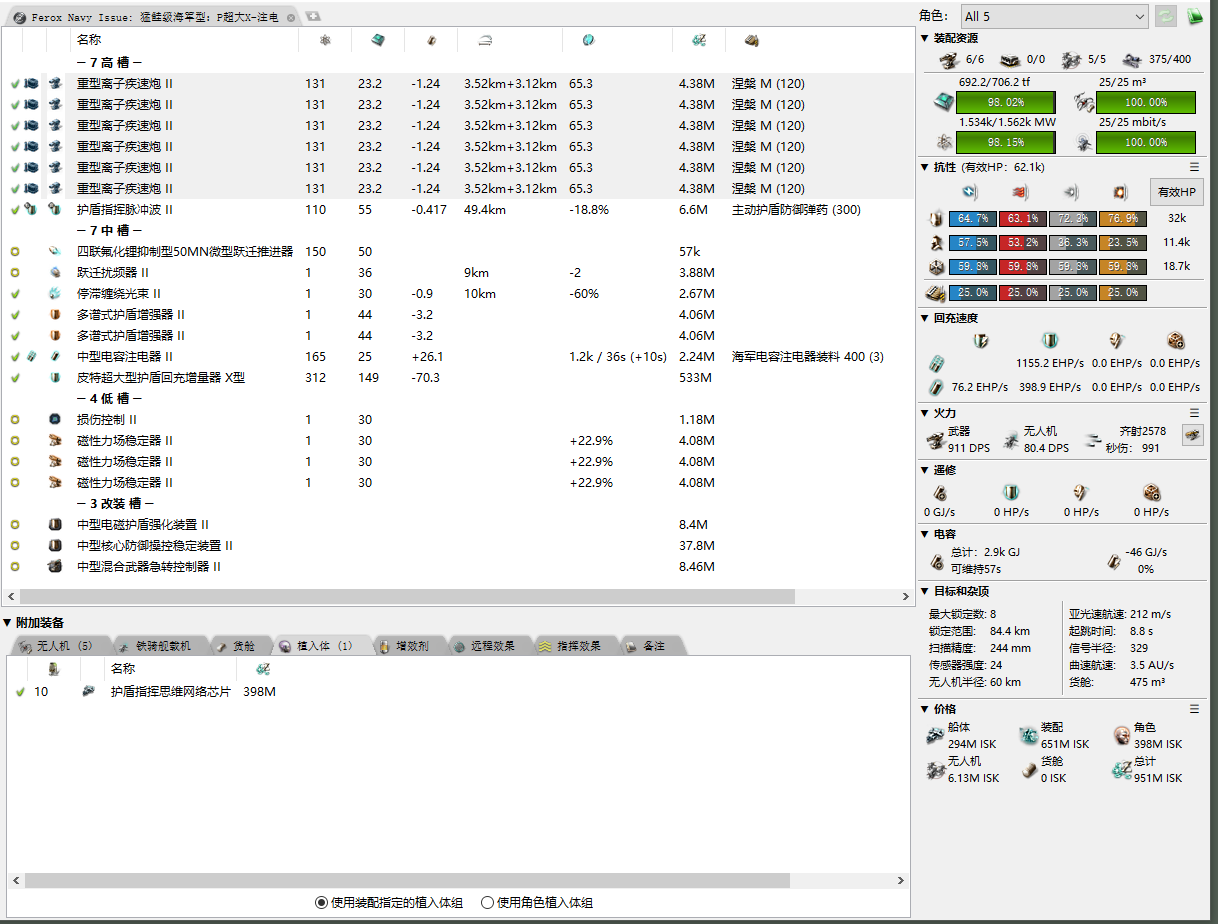Close the Ferox Navy Issue fit tab

pyautogui.click(x=290, y=18)
